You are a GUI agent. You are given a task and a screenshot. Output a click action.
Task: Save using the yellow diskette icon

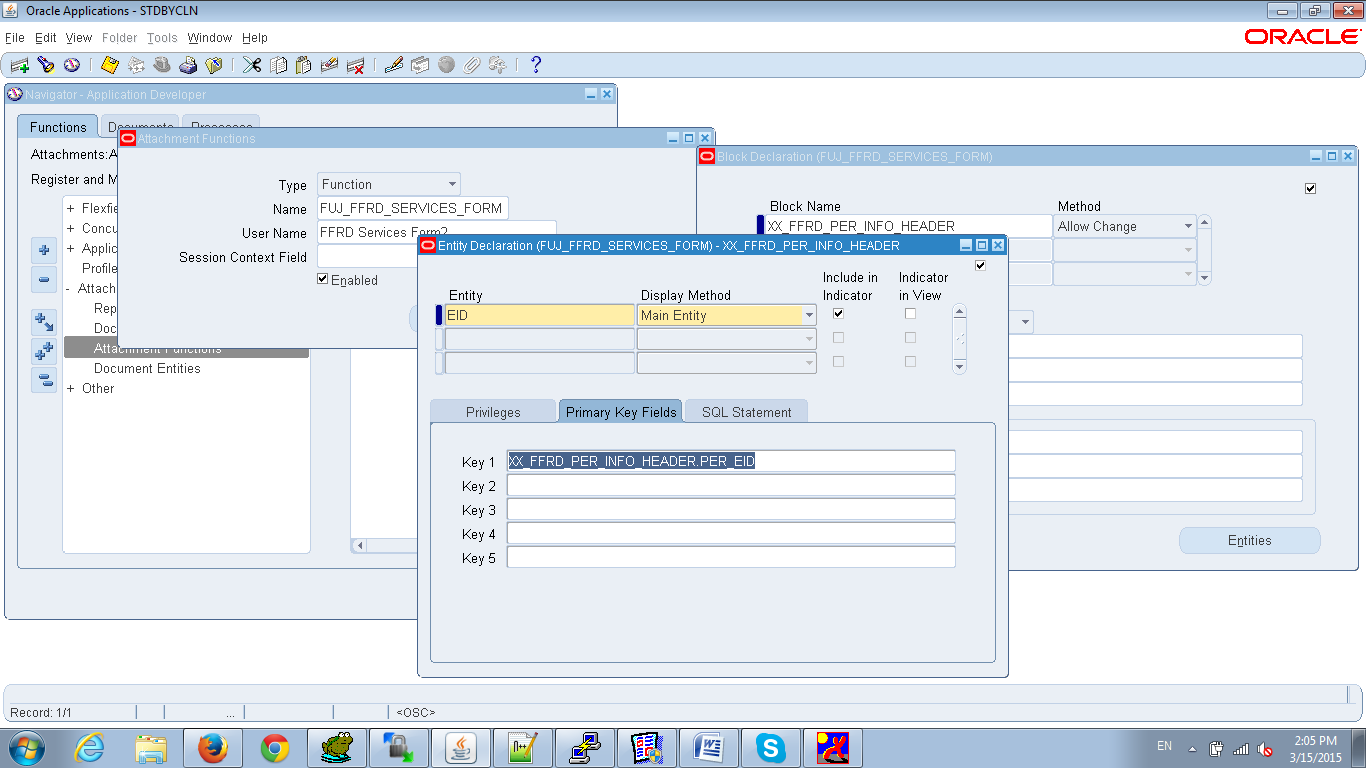pos(110,65)
